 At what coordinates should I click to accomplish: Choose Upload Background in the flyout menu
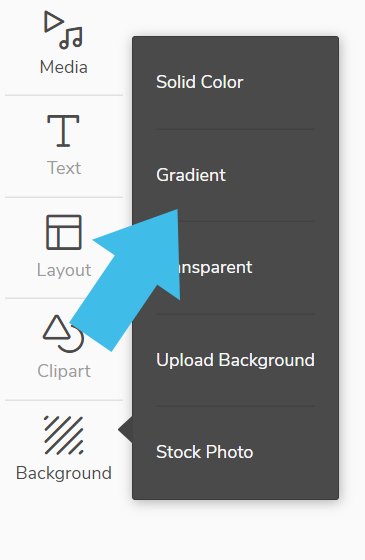pos(235,360)
